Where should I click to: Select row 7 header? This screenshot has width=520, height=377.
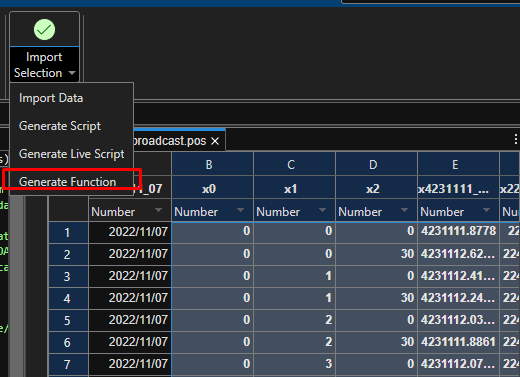coord(68,364)
